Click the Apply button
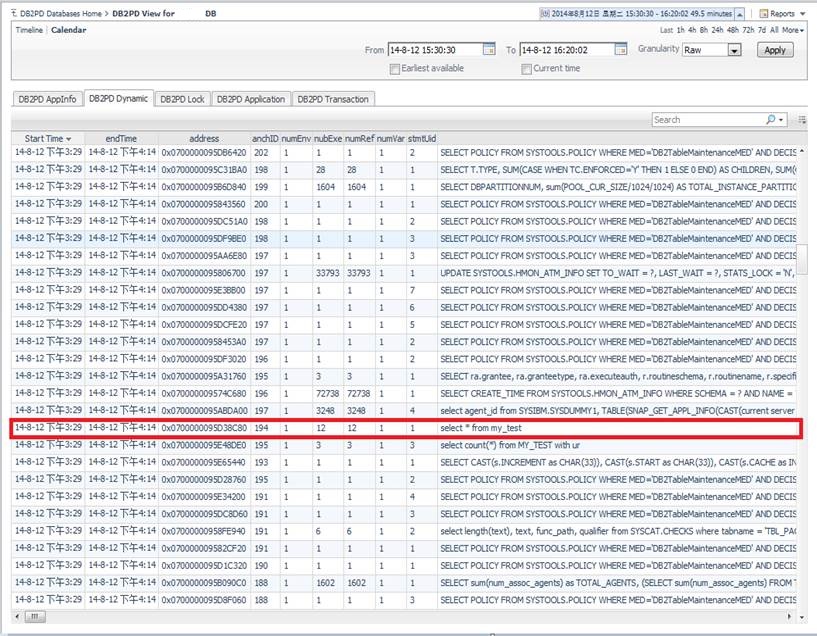817x636 pixels. [x=774, y=50]
